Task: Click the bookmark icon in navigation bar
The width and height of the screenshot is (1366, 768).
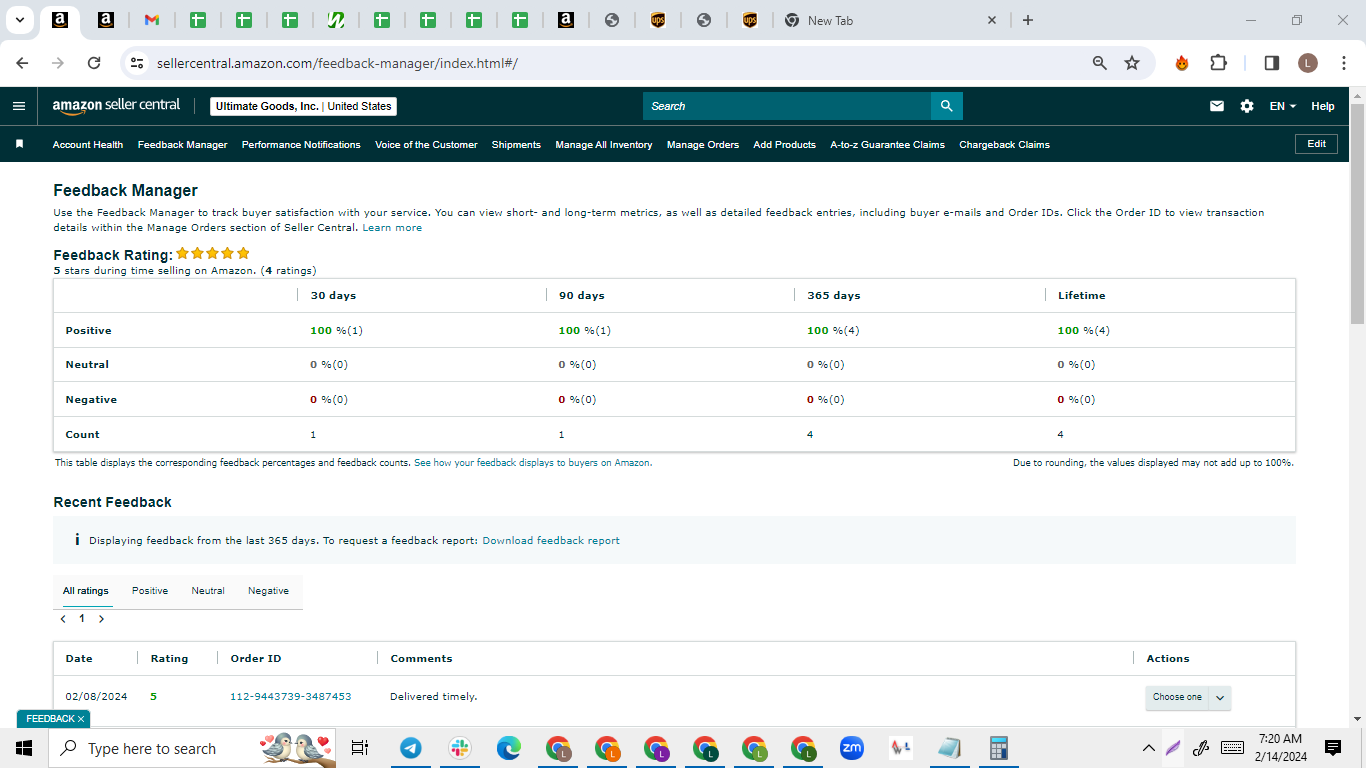Action: 19,144
